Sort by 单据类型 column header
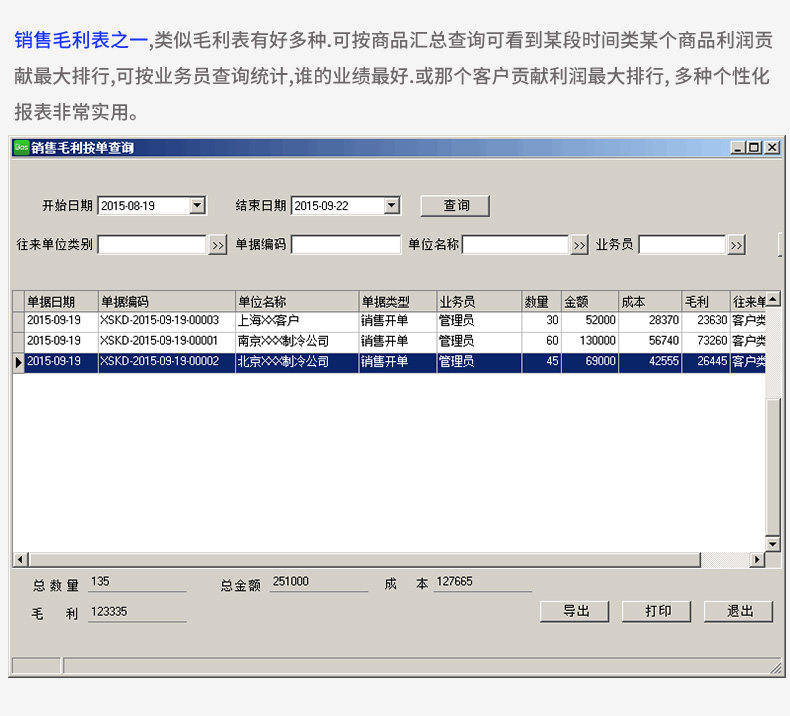The height and width of the screenshot is (716, 790). [398, 301]
